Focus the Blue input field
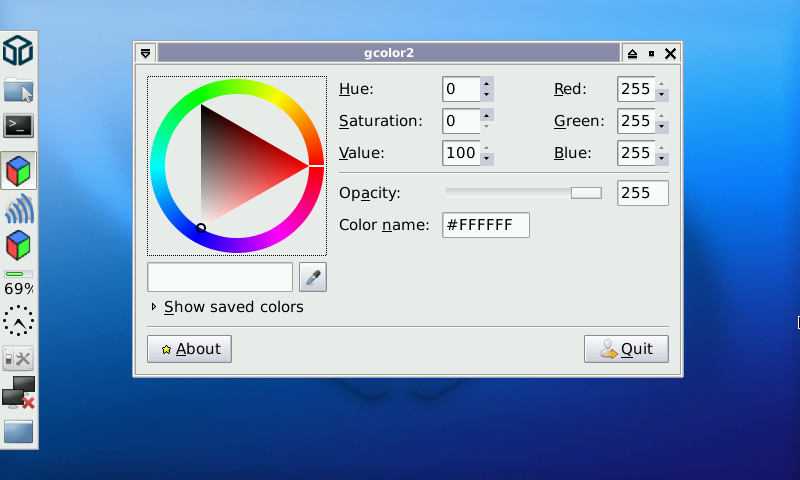Image resolution: width=800 pixels, height=480 pixels. (x=636, y=153)
